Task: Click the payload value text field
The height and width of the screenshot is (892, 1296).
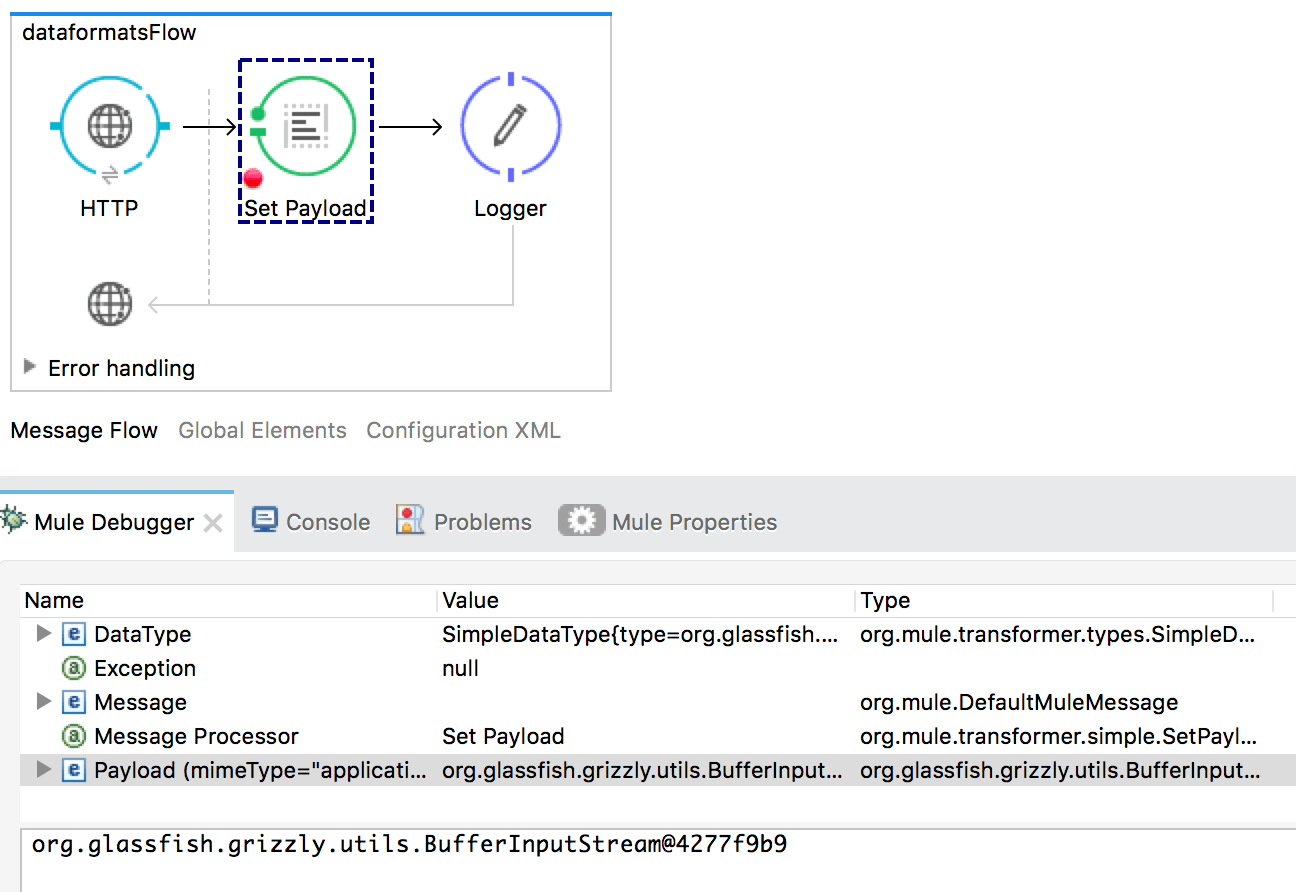Action: pos(650,856)
